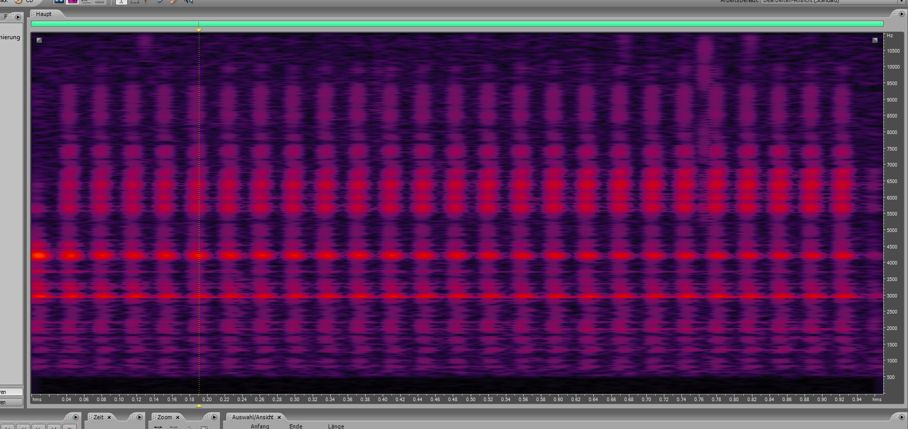Click the 500 mark on the frequency ruler
This screenshot has height=429, width=908.
click(891, 377)
